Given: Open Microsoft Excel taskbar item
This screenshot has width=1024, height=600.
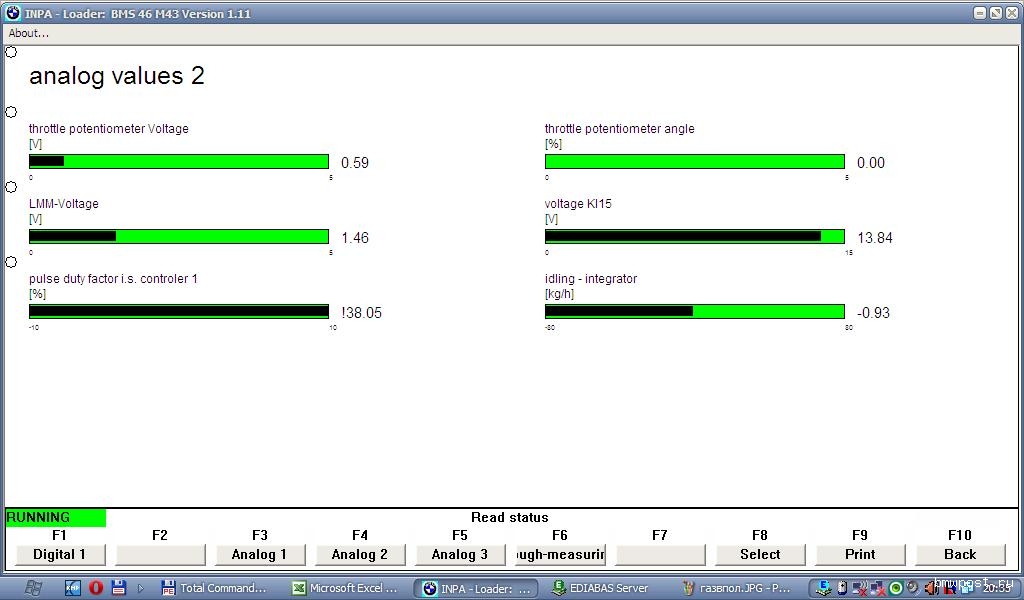Looking at the screenshot, I should tap(346, 588).
